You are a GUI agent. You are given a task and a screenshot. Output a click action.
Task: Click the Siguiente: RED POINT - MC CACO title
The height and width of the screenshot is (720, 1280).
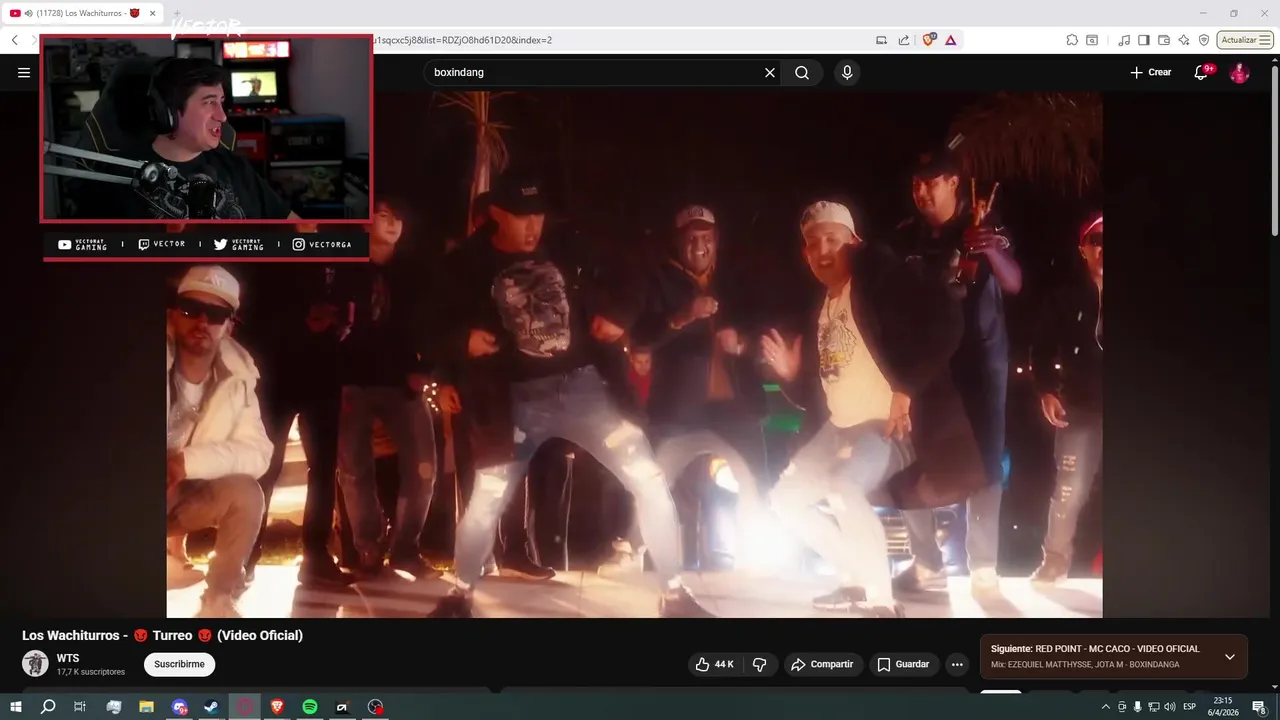1095,649
